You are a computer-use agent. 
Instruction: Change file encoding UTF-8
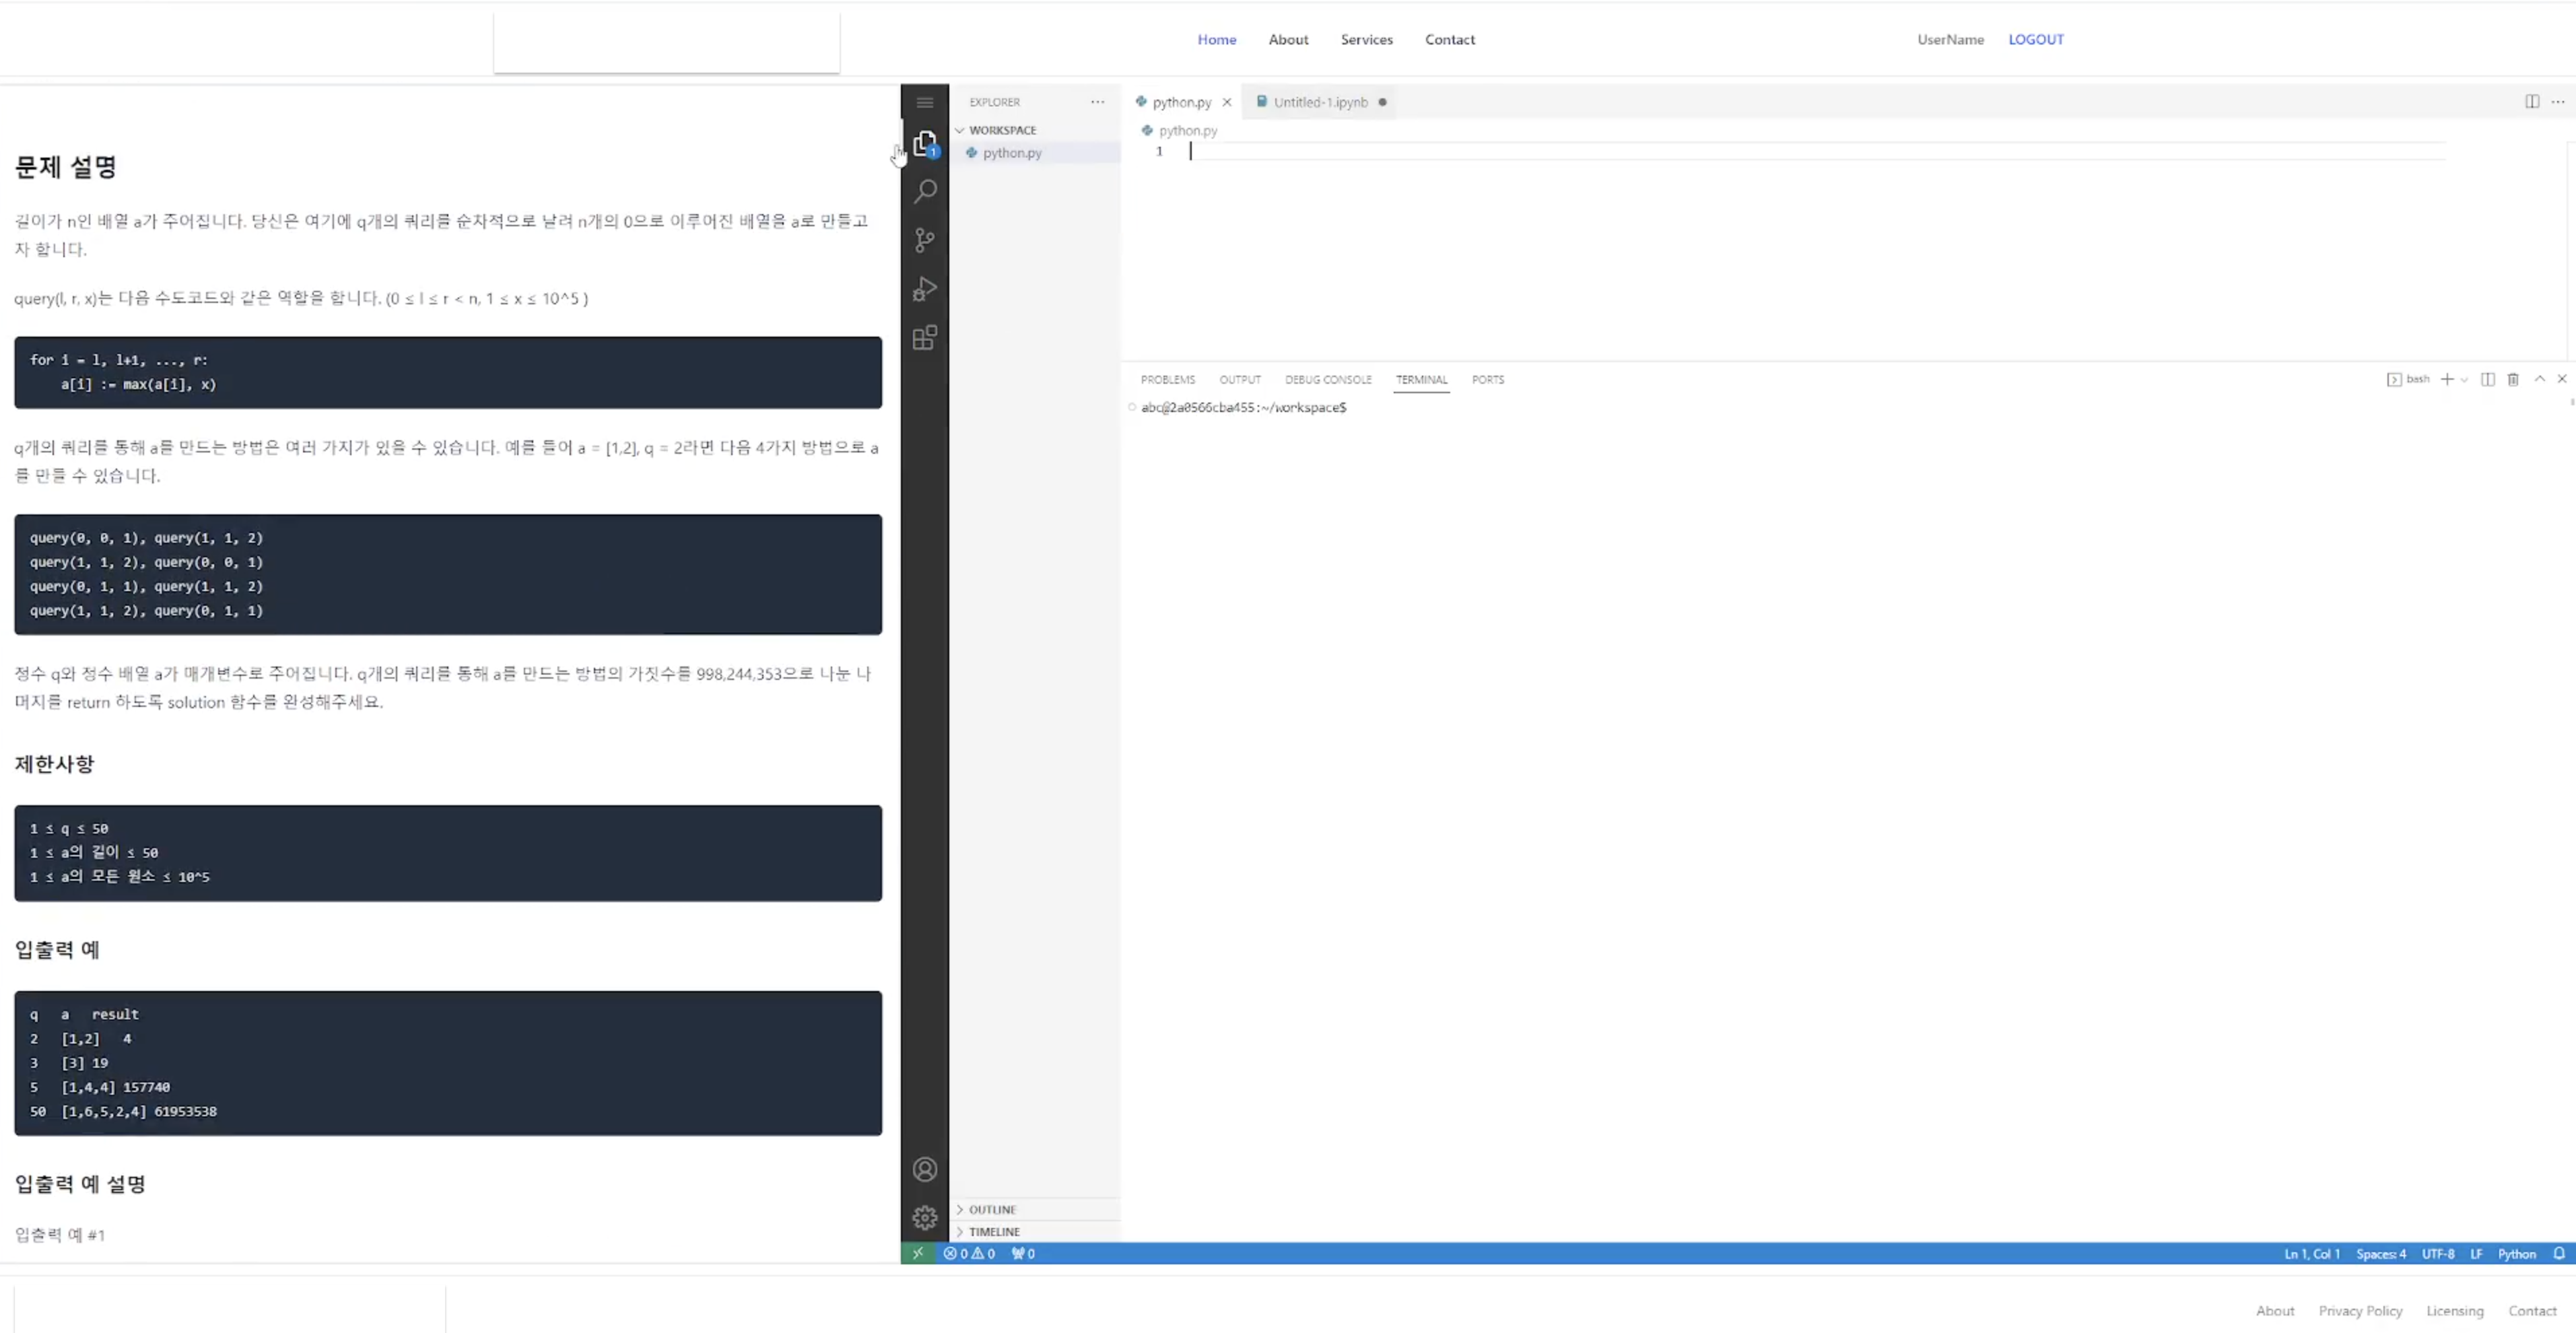(x=2437, y=1253)
